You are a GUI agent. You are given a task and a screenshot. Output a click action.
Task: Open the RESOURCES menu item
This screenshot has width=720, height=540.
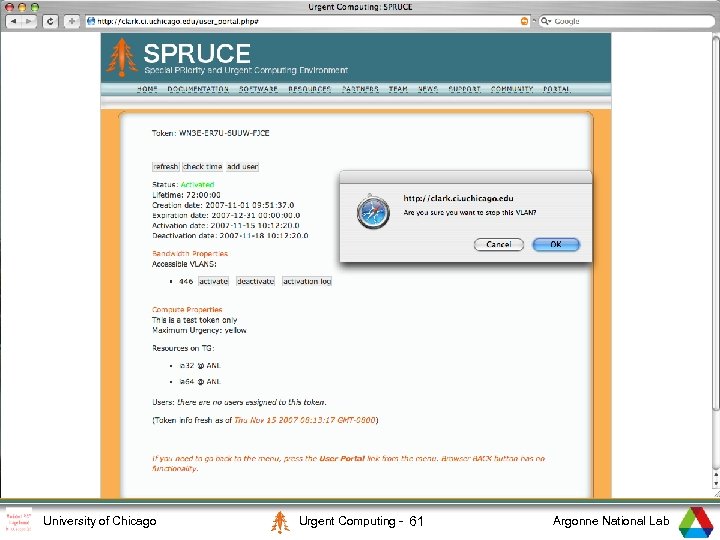pyautogui.click(x=310, y=89)
